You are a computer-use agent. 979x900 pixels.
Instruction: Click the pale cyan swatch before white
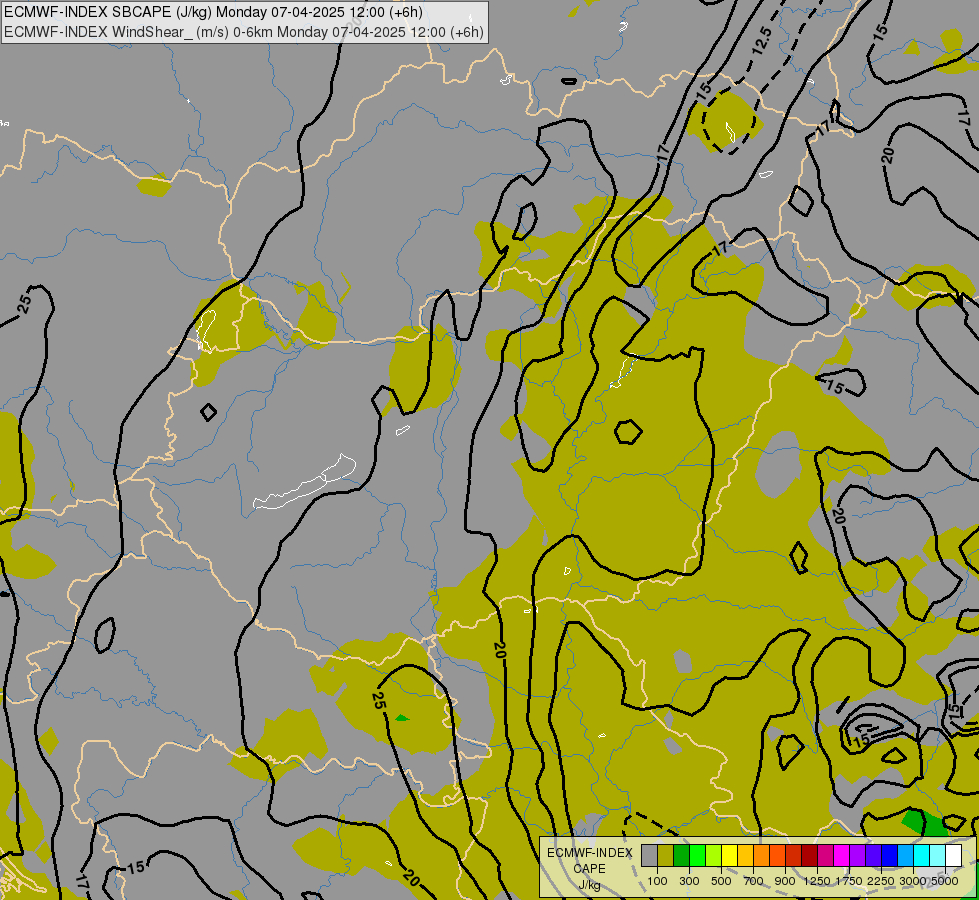click(938, 855)
